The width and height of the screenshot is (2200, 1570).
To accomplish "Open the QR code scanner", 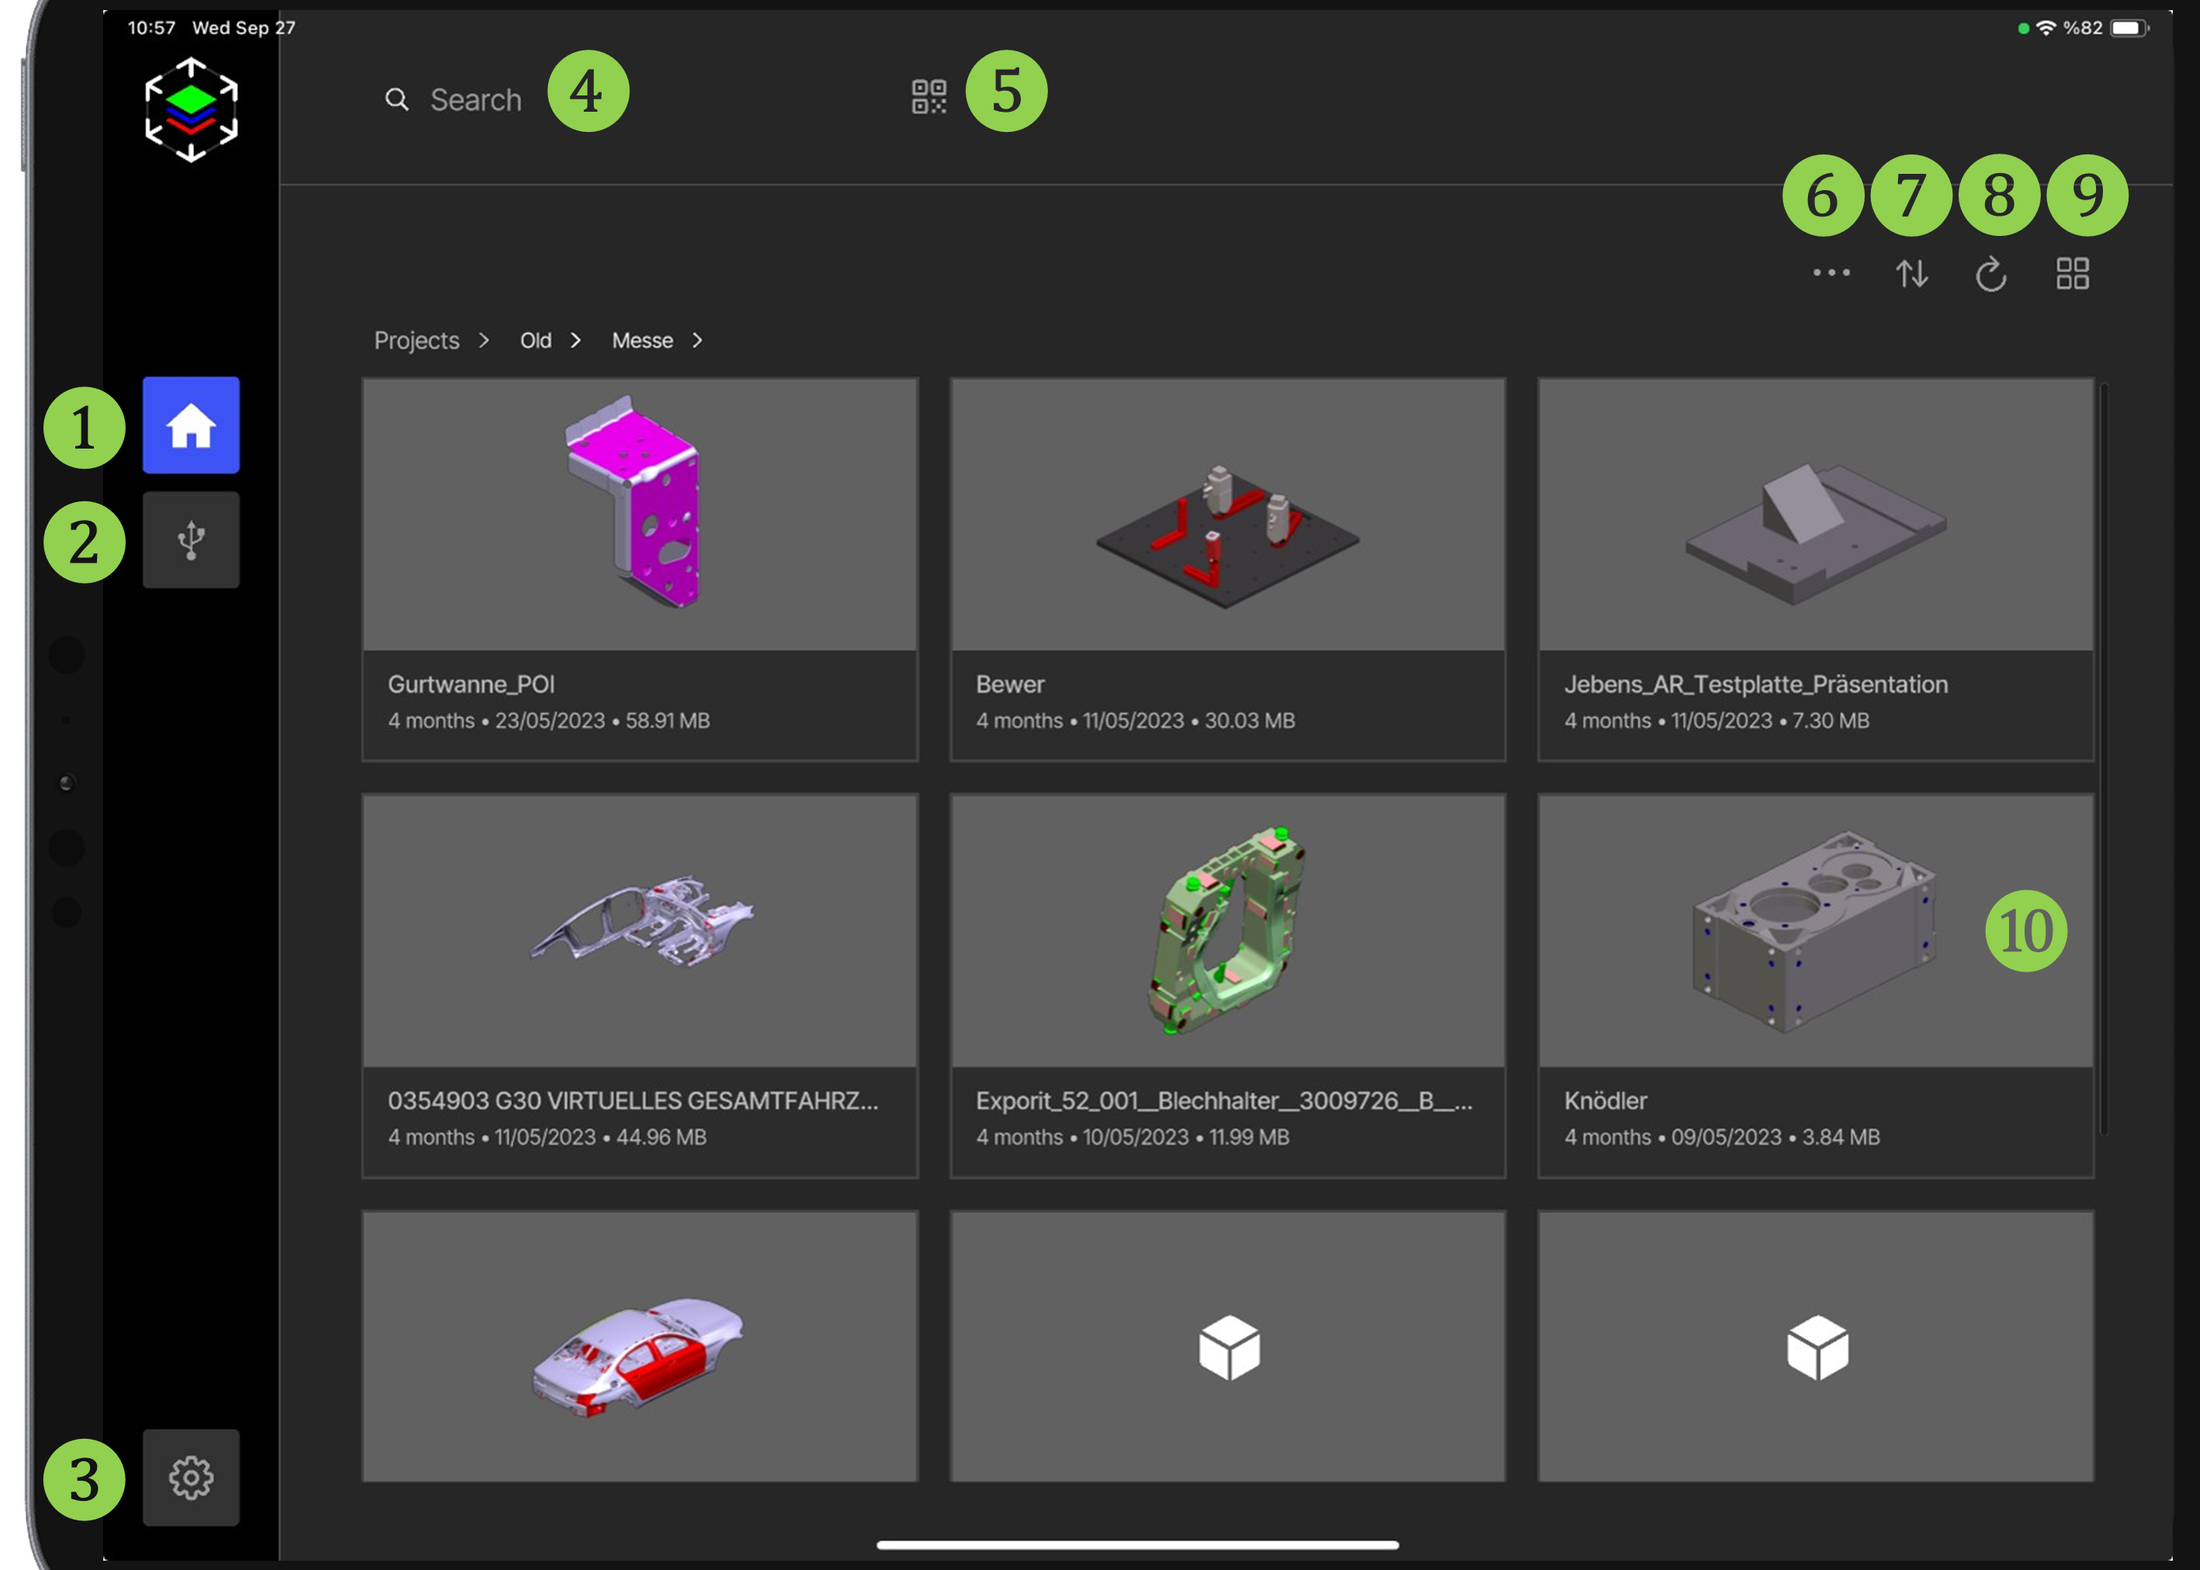I will click(x=929, y=97).
